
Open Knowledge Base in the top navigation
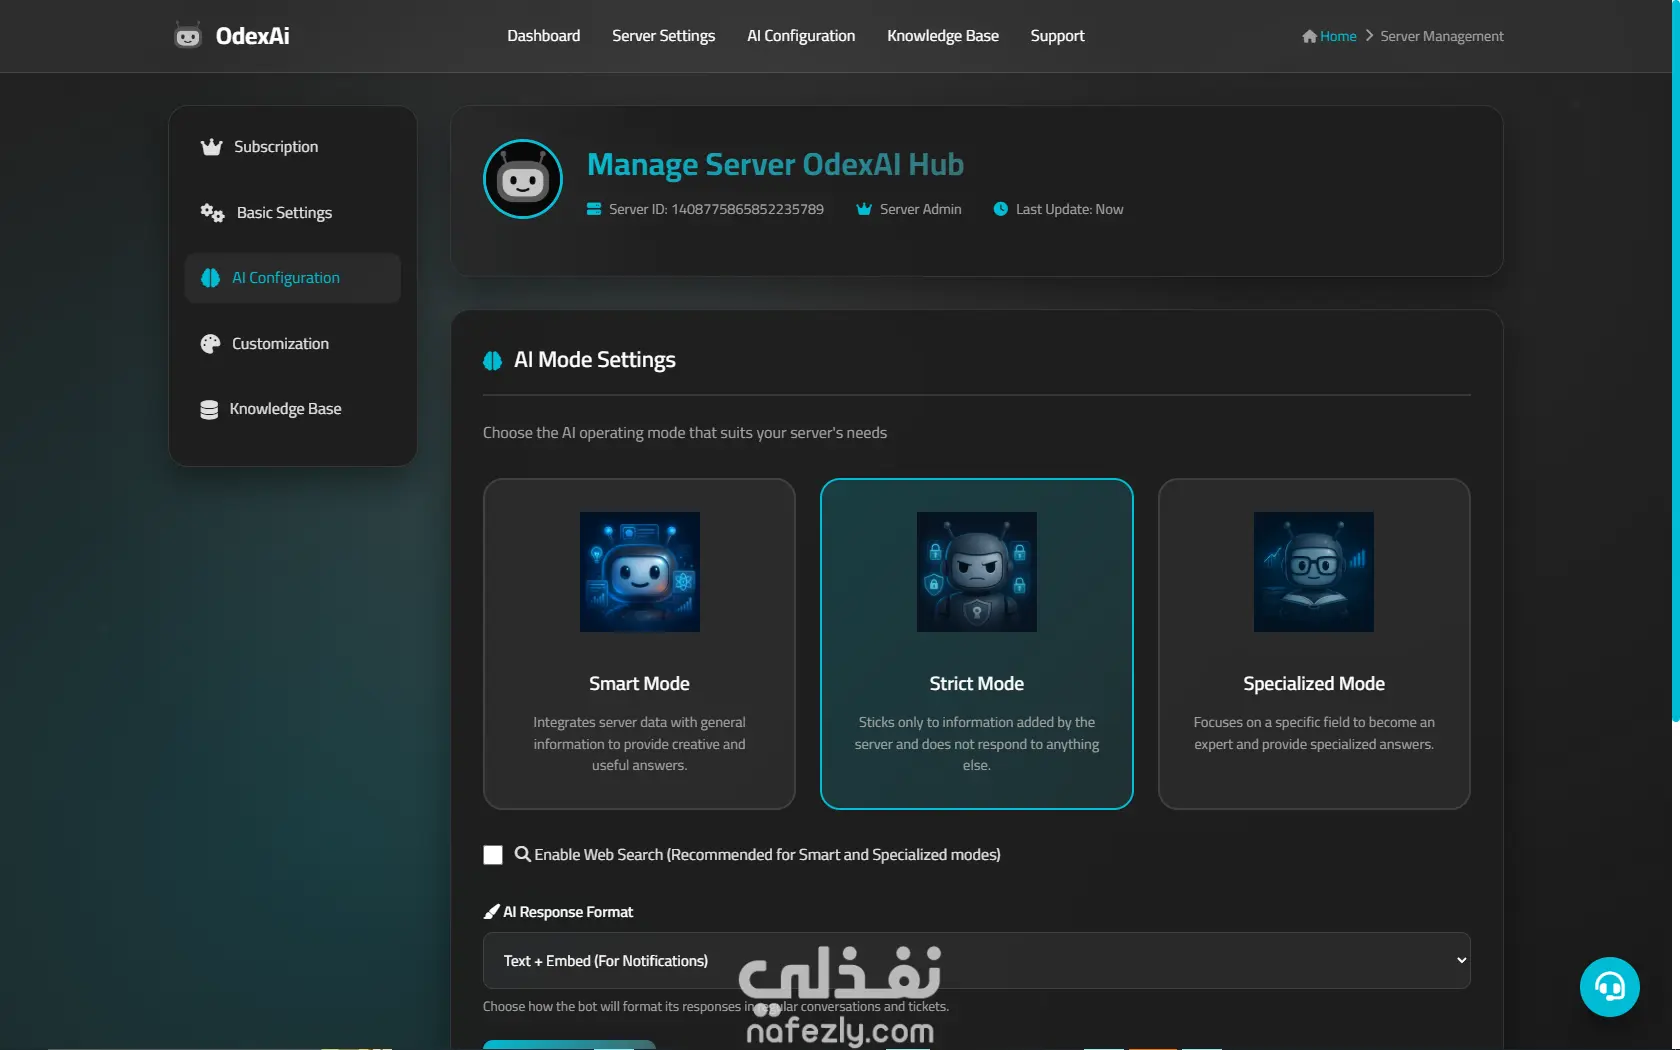tap(943, 36)
